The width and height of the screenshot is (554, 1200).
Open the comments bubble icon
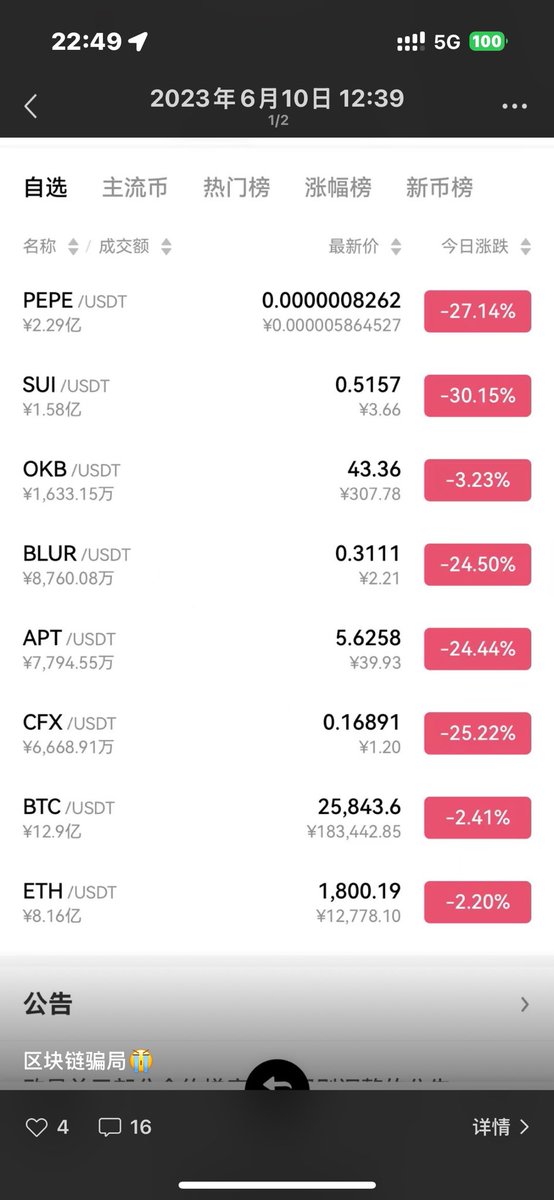(110, 1128)
